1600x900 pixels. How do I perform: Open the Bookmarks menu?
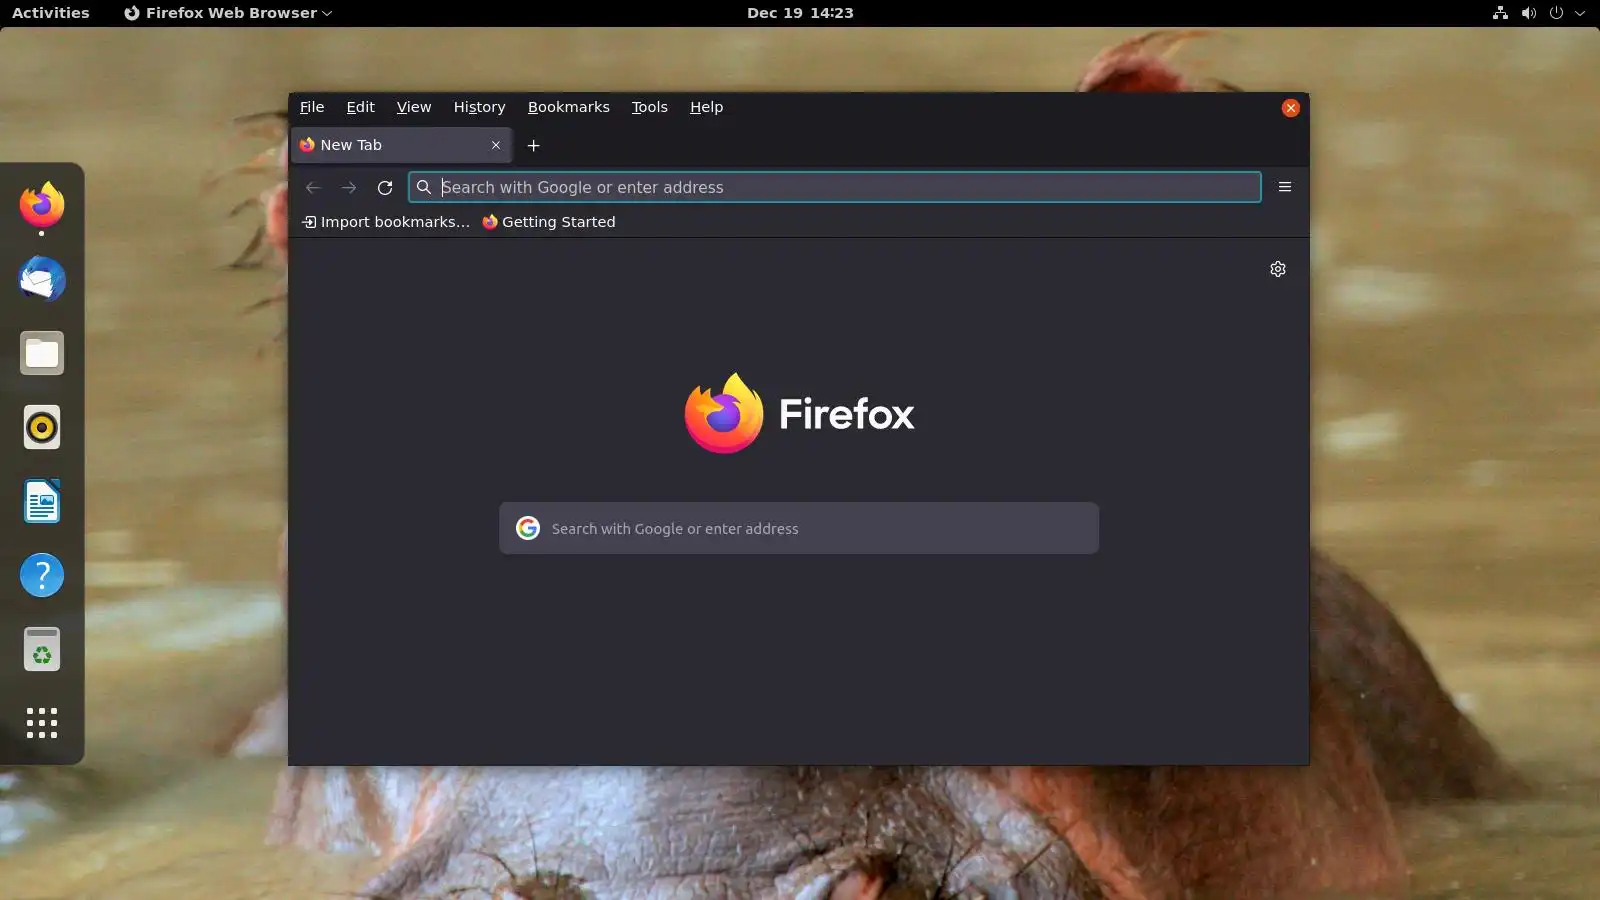569,107
